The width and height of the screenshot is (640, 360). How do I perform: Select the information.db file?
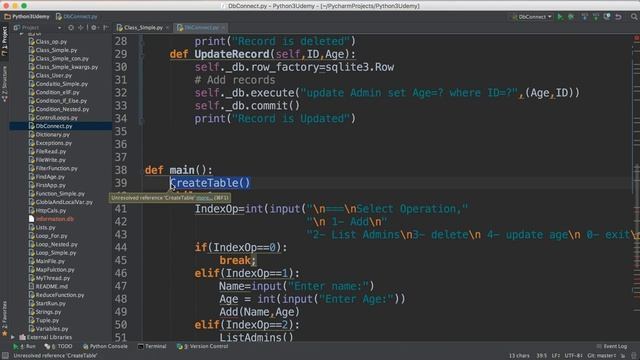pos(54,219)
